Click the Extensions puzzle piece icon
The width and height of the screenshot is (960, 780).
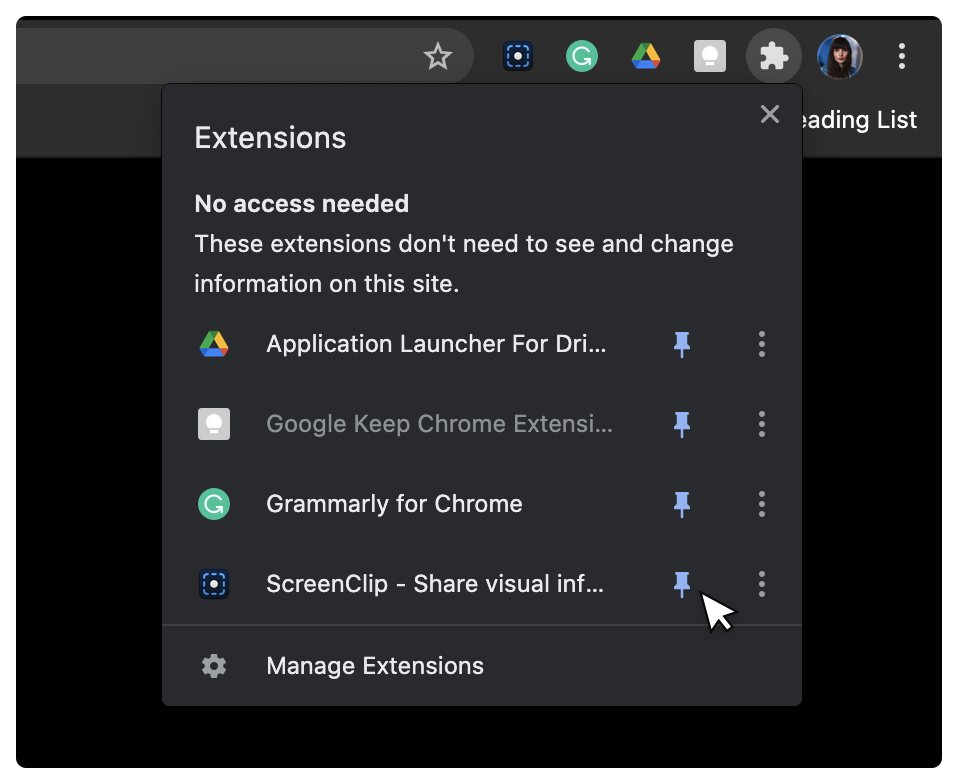[x=774, y=56]
